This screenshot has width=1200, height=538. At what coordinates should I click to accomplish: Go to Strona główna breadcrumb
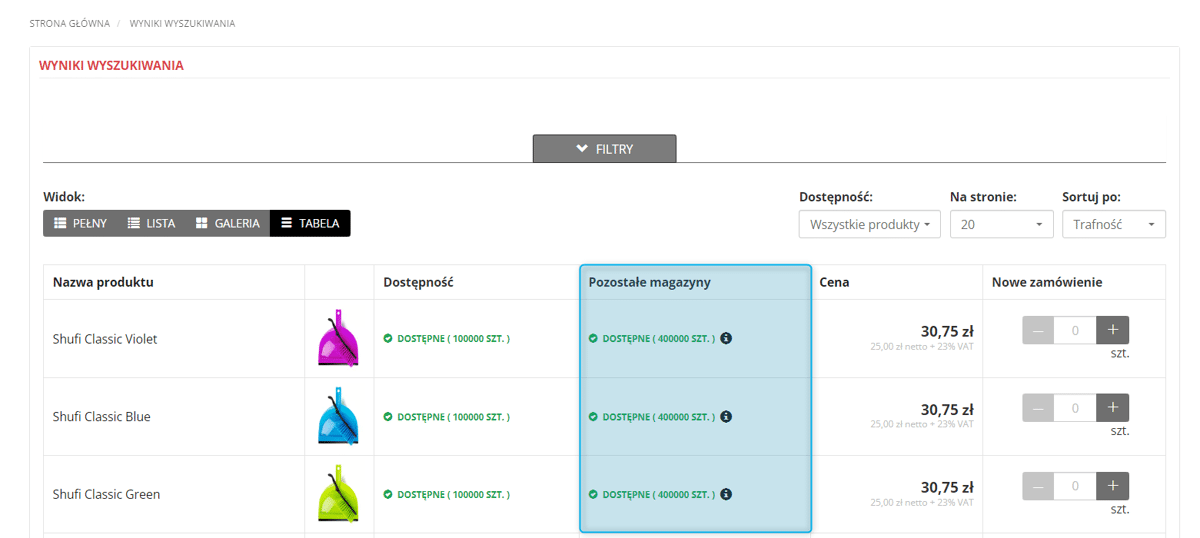pyautogui.click(x=70, y=23)
